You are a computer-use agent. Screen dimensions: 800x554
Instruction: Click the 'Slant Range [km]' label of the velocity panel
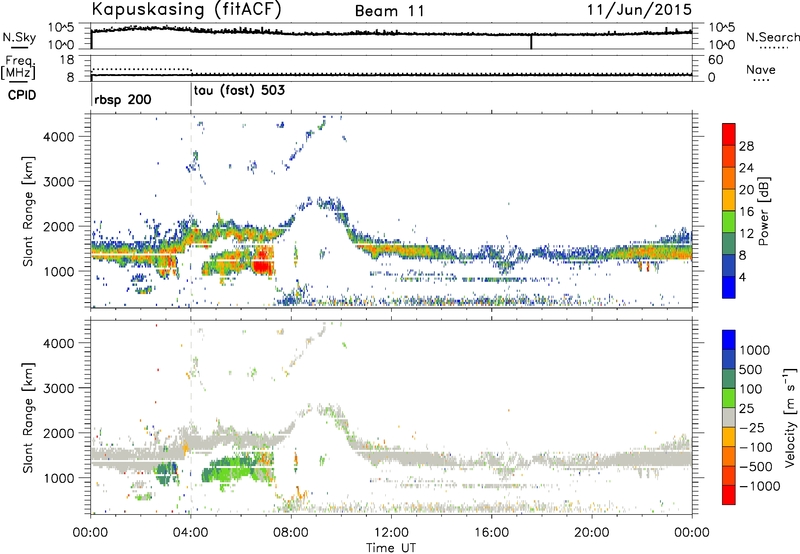point(28,418)
